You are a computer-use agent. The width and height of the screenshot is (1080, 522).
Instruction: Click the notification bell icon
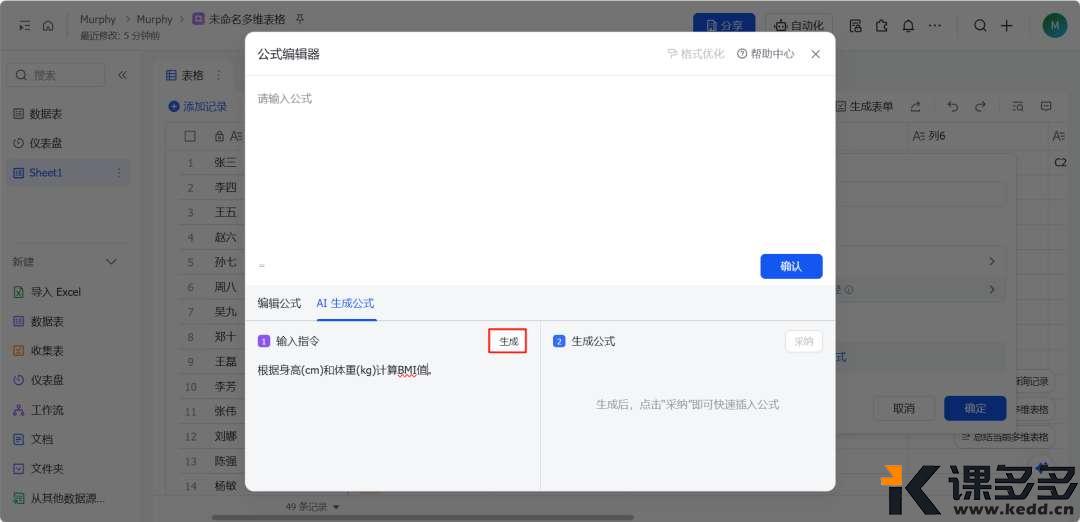click(906, 26)
